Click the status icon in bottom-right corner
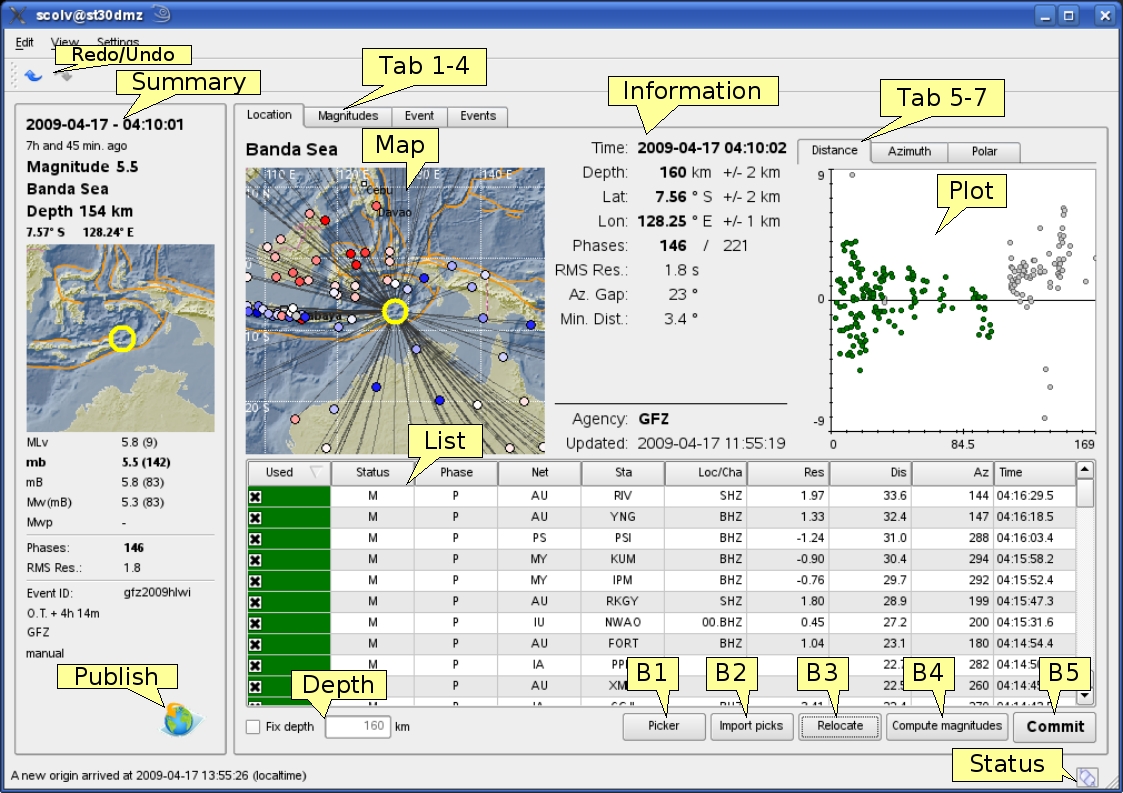Image resolution: width=1123 pixels, height=793 pixels. coord(1087,776)
